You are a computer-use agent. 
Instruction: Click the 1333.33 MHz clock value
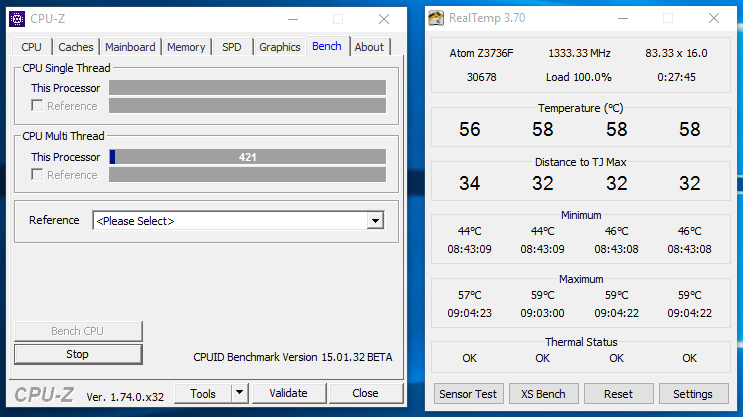click(x=579, y=53)
